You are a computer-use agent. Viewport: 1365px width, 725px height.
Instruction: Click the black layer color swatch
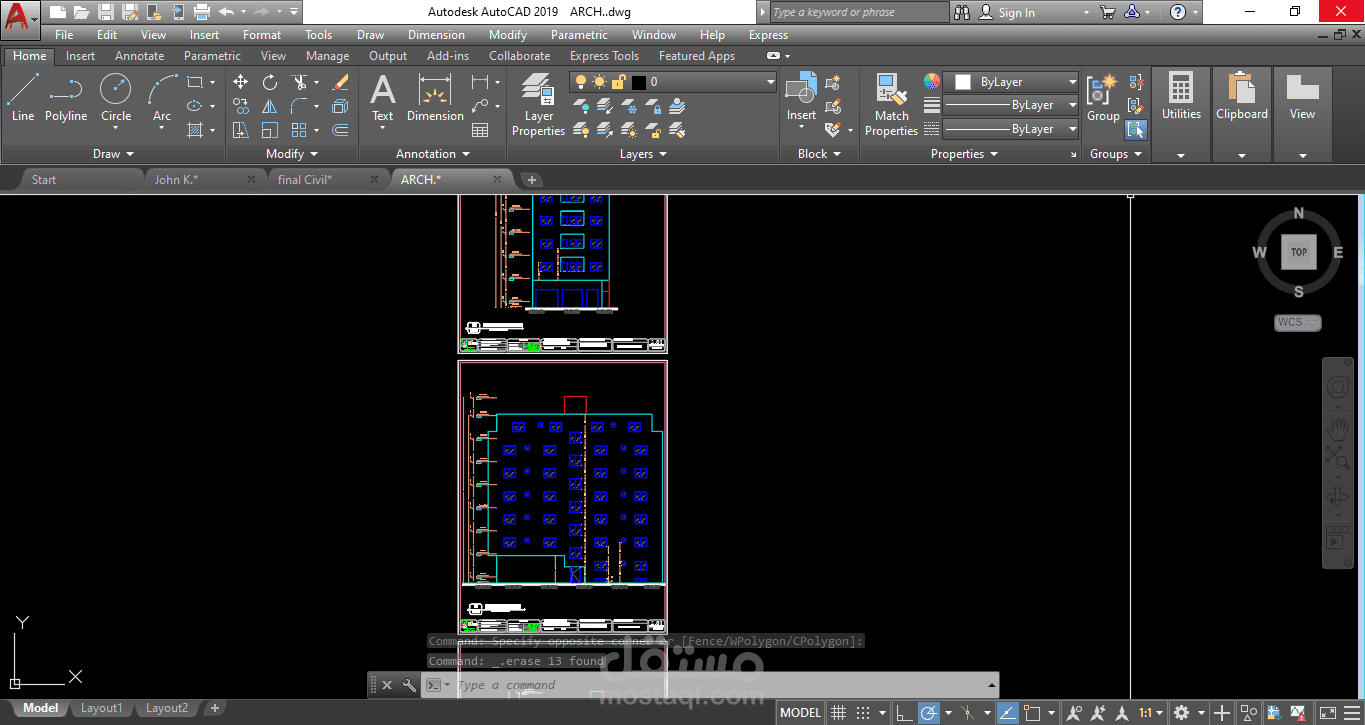coord(638,82)
